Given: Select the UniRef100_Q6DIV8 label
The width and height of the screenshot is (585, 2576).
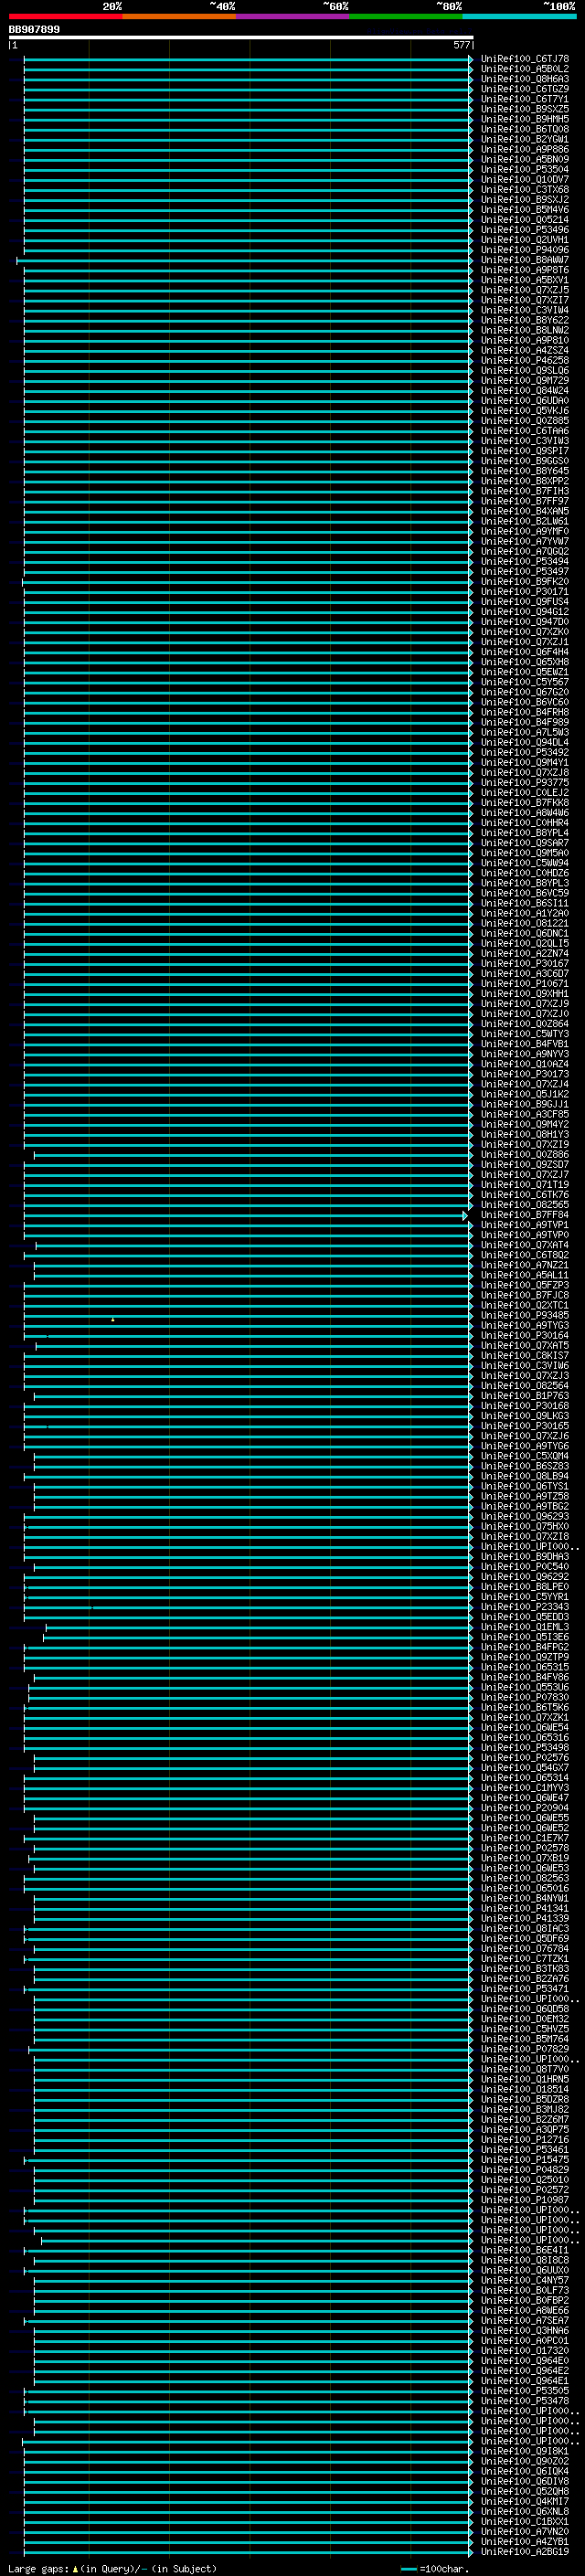Looking at the screenshot, I should click(x=525, y=2481).
